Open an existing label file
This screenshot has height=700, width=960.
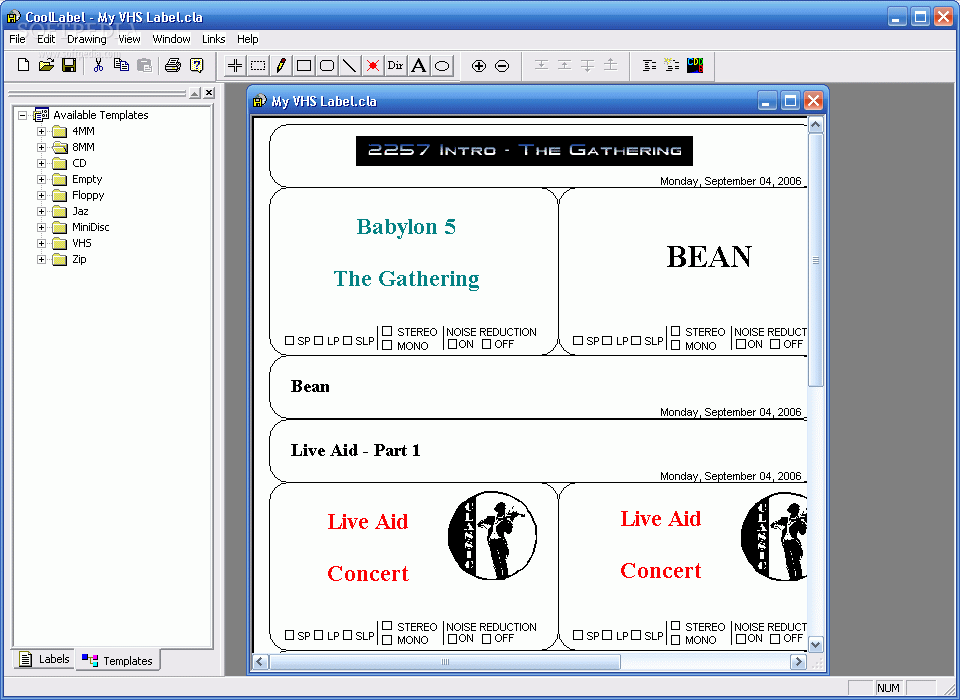click(x=46, y=65)
